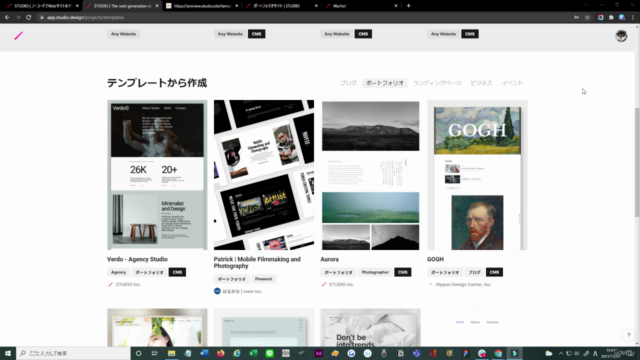Open the Verdo Agency Studio template thumbnail
Image resolution: width=640 pixels, height=360 pixels.
(x=157, y=175)
